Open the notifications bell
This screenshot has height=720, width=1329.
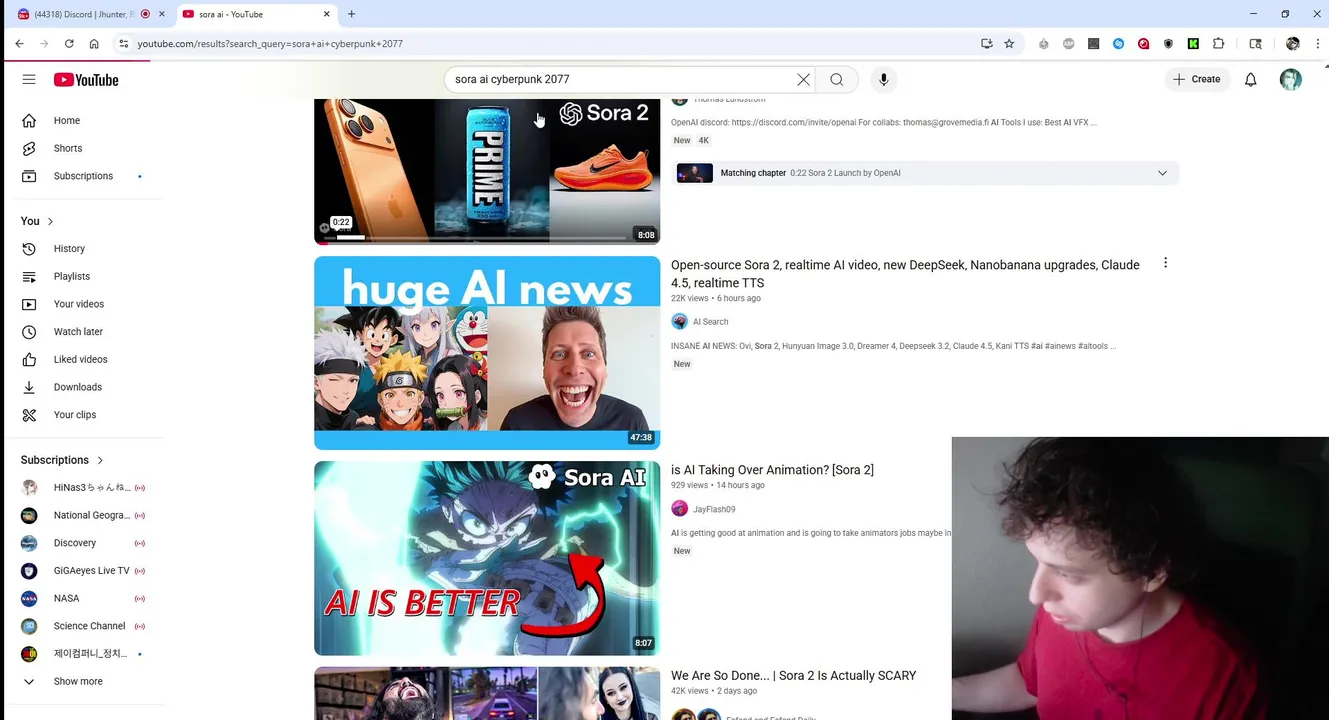pyautogui.click(x=1250, y=79)
